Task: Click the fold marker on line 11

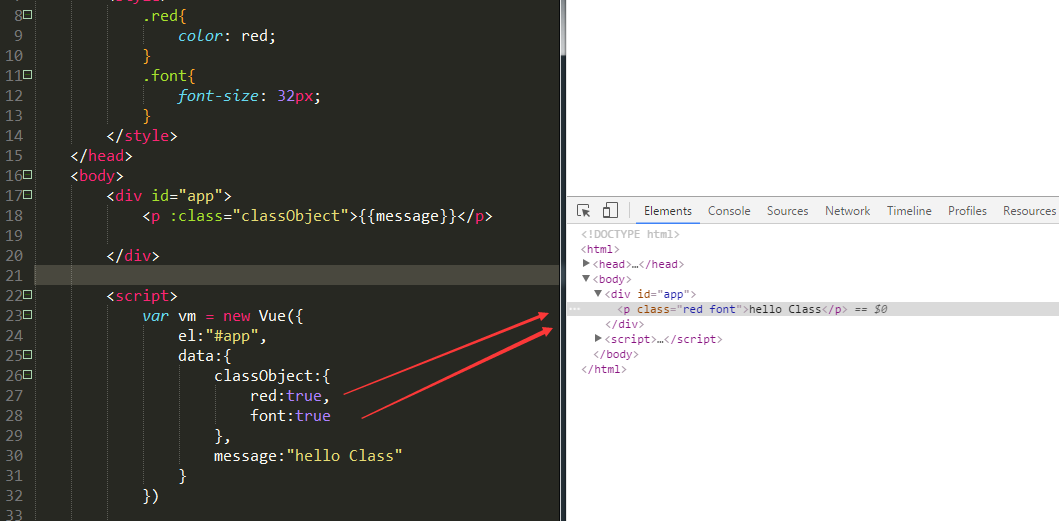Action: [x=27, y=76]
